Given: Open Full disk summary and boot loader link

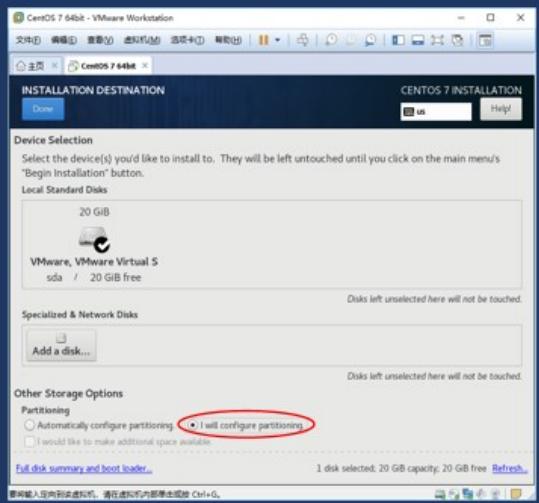Looking at the screenshot, I should pos(84,468).
